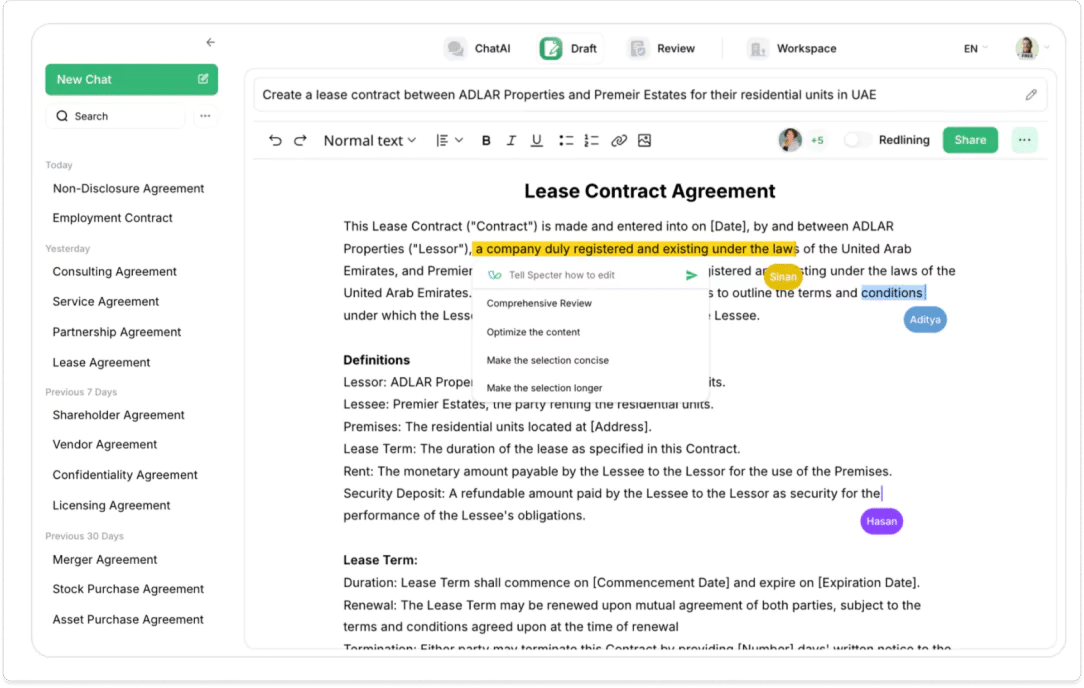This screenshot has width=1084, height=688.
Task: Click the green Share button
Action: click(970, 140)
